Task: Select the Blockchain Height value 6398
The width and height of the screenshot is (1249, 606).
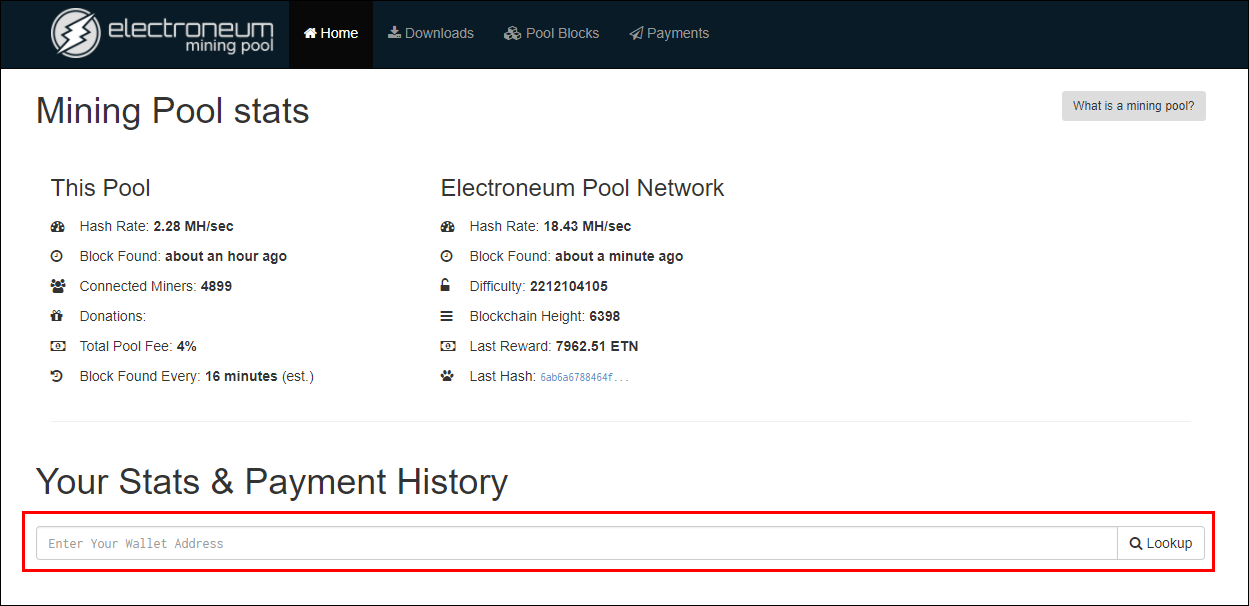Action: click(x=605, y=316)
